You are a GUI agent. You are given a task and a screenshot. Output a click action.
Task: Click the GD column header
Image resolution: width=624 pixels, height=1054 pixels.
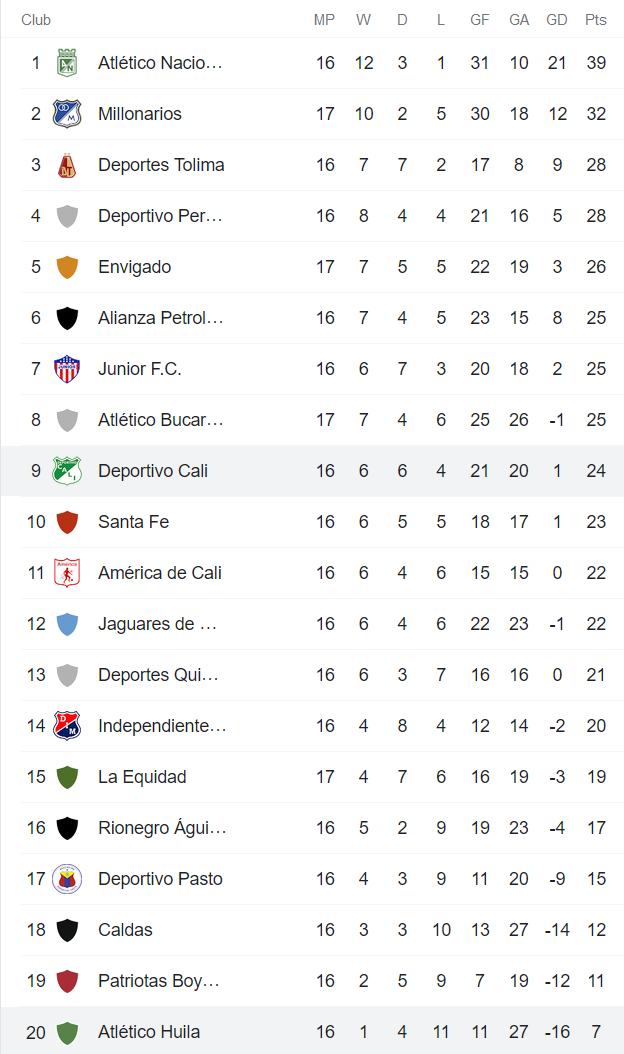point(557,19)
